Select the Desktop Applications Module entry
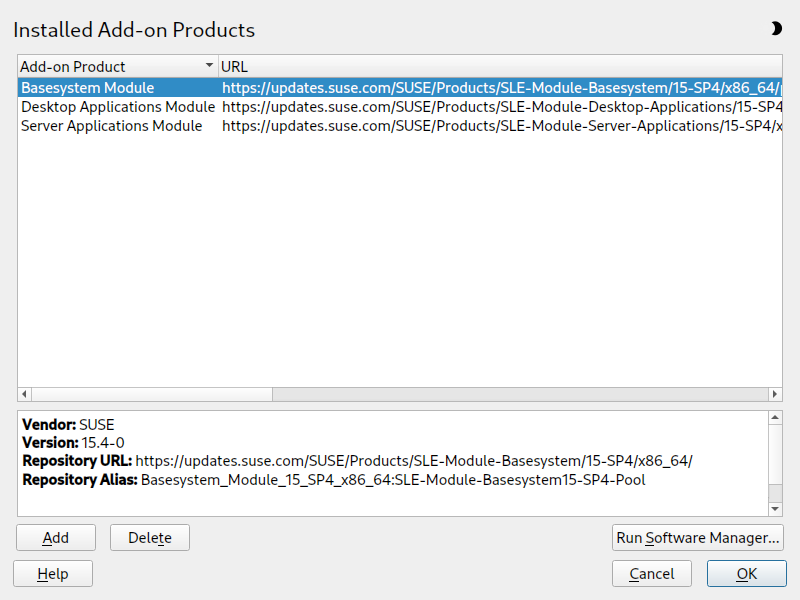This screenshot has width=800, height=600. pyautogui.click(x=118, y=107)
